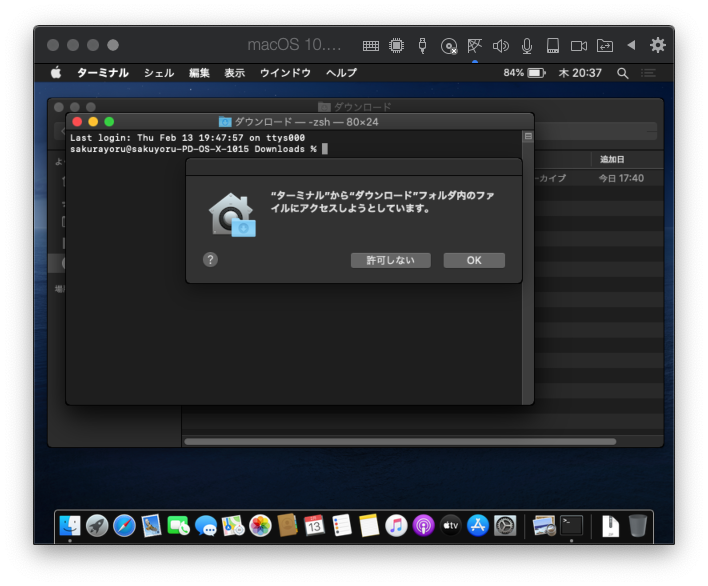Click the Terminal window title folder icon

pyautogui.click(x=225, y=122)
